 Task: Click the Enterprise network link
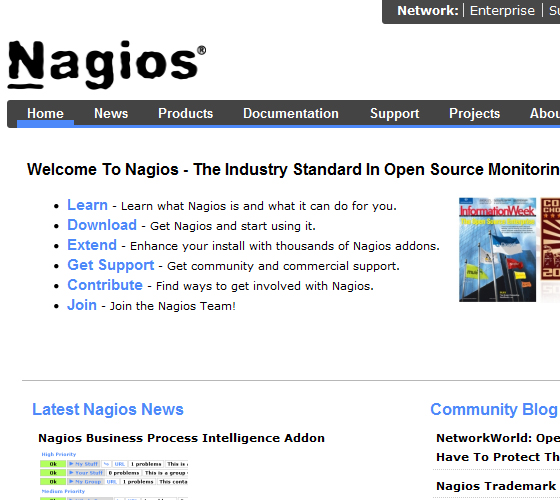(502, 11)
